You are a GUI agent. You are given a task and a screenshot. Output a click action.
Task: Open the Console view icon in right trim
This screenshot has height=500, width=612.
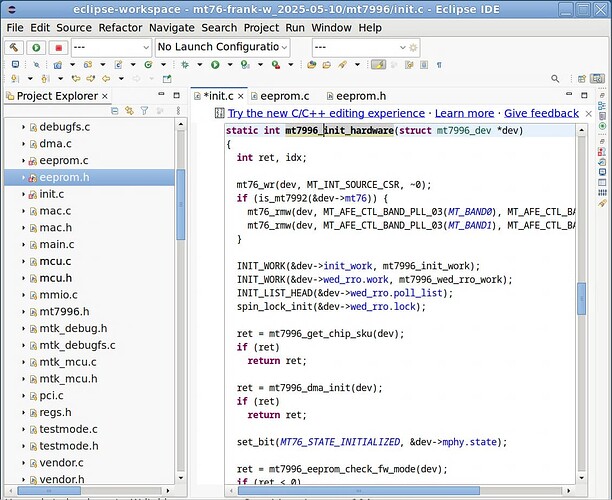(x=602, y=172)
